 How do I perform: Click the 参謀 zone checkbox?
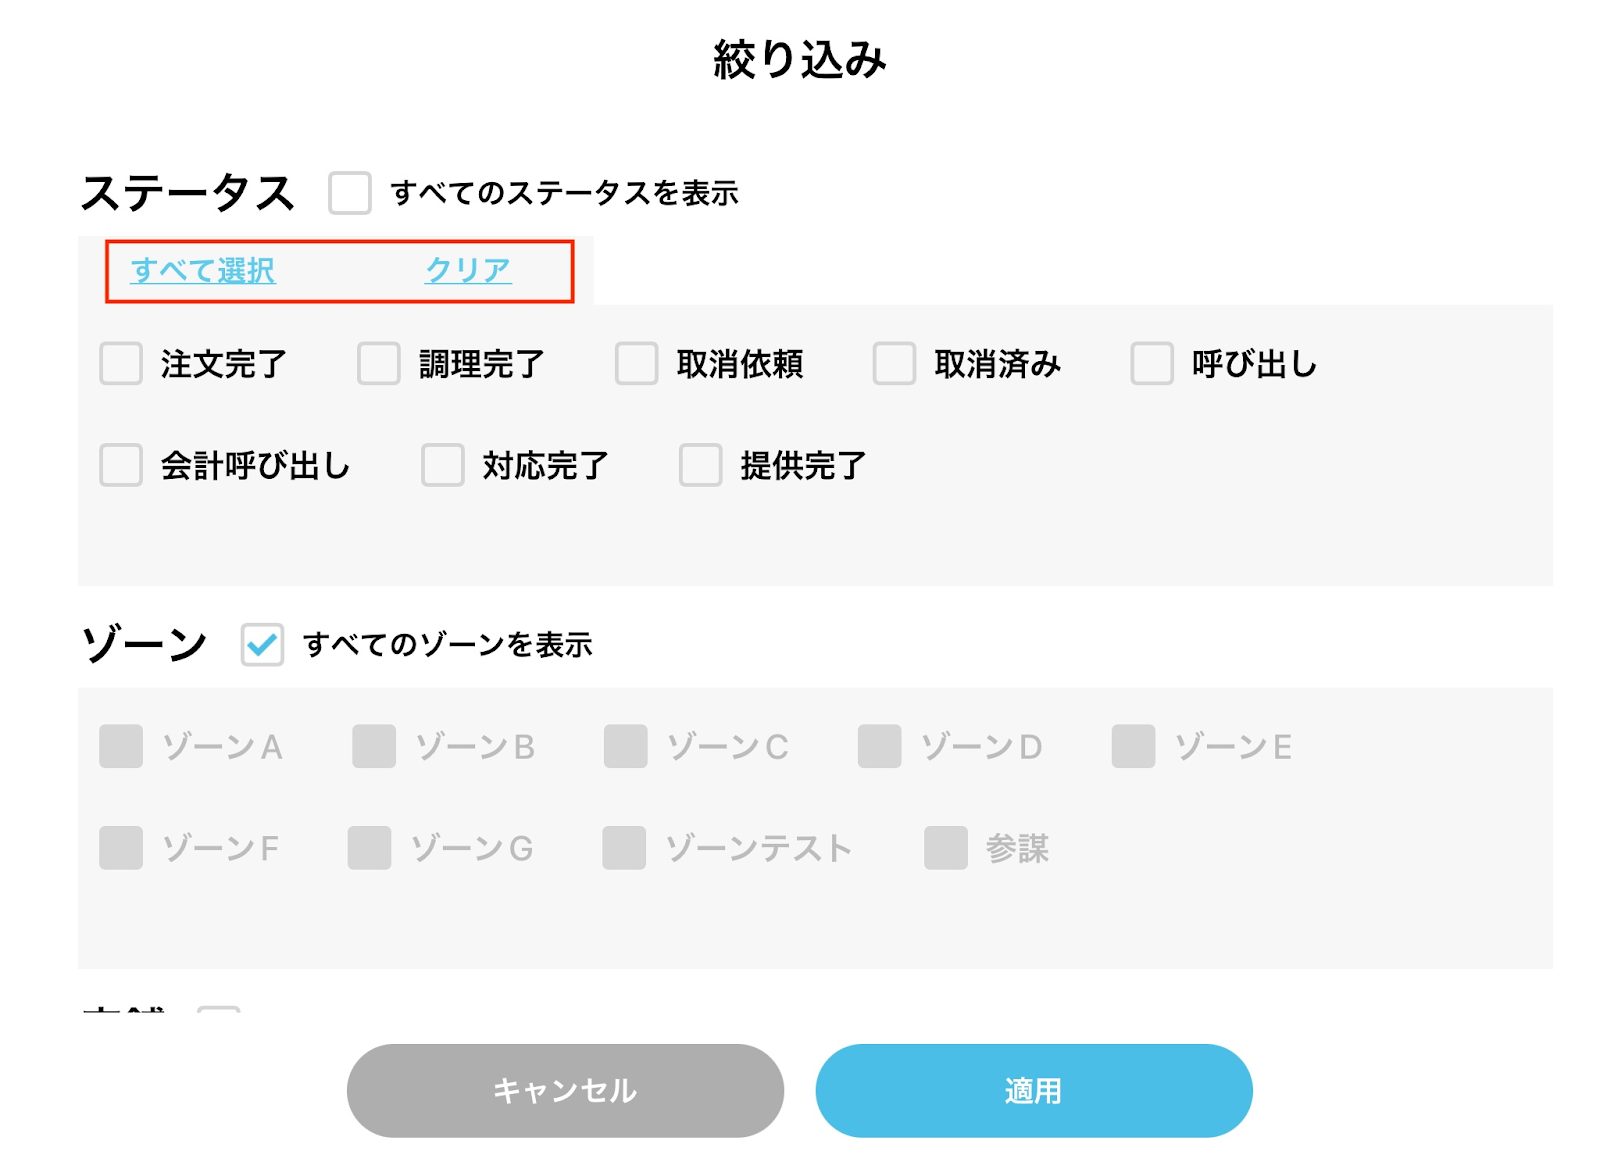coord(946,848)
